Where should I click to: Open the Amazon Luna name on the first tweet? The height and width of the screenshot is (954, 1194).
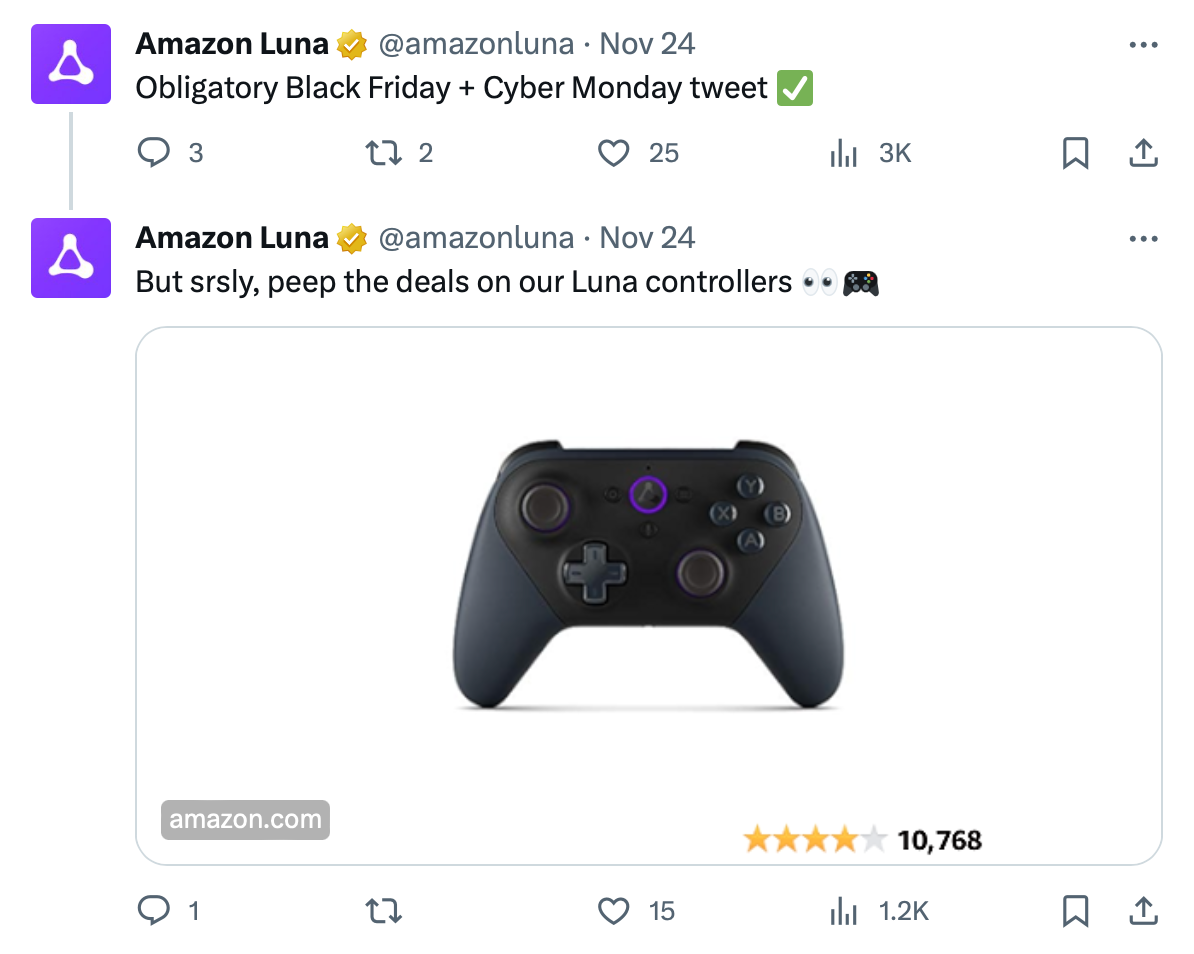tap(232, 45)
